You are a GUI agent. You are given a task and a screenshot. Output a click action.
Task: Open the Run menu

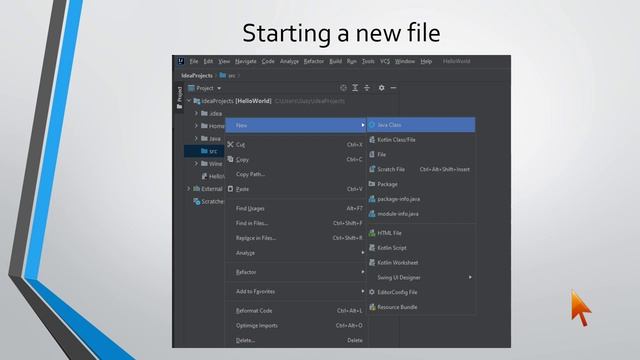pos(351,61)
